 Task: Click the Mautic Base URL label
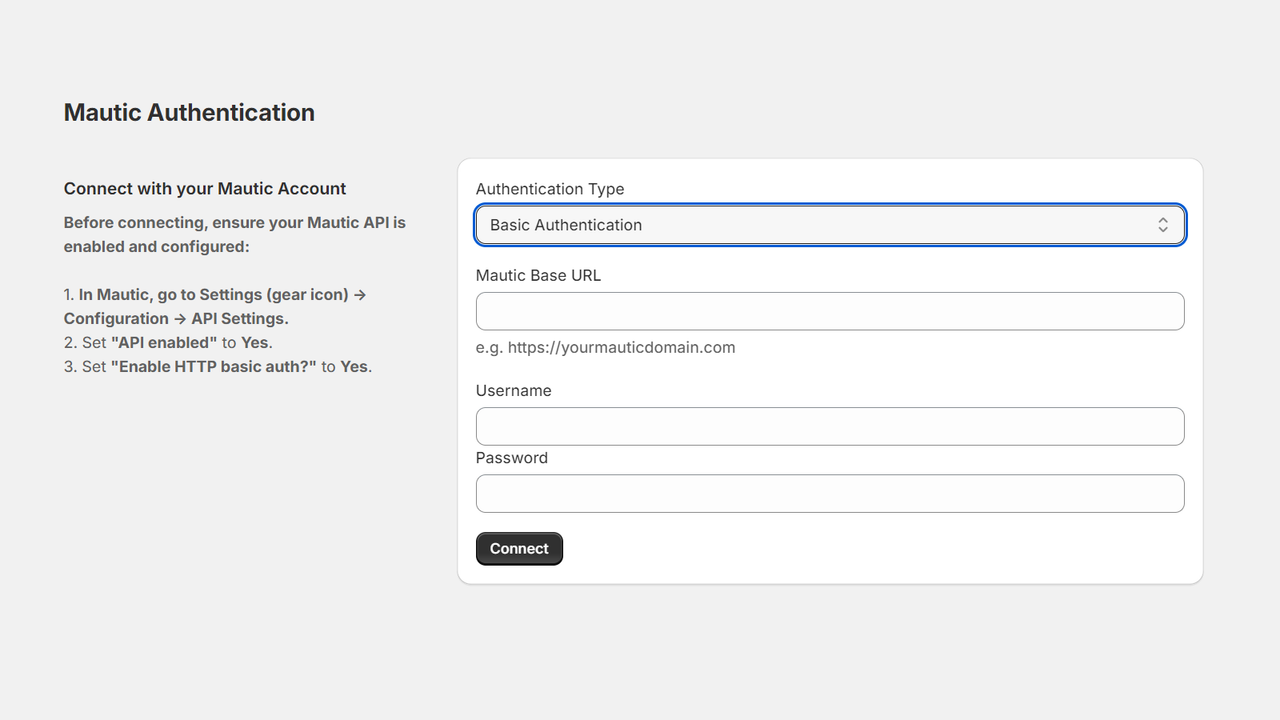pos(538,275)
